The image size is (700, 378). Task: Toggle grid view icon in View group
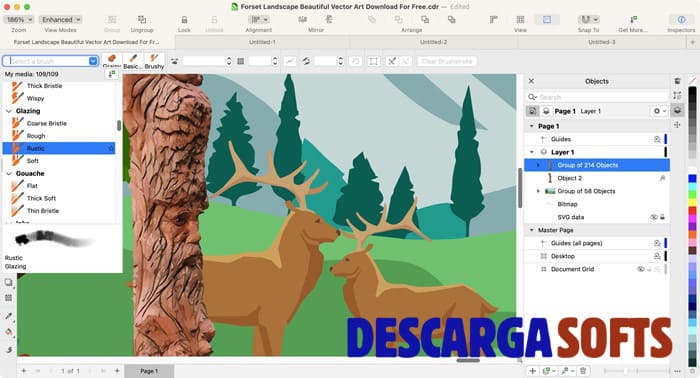point(520,20)
